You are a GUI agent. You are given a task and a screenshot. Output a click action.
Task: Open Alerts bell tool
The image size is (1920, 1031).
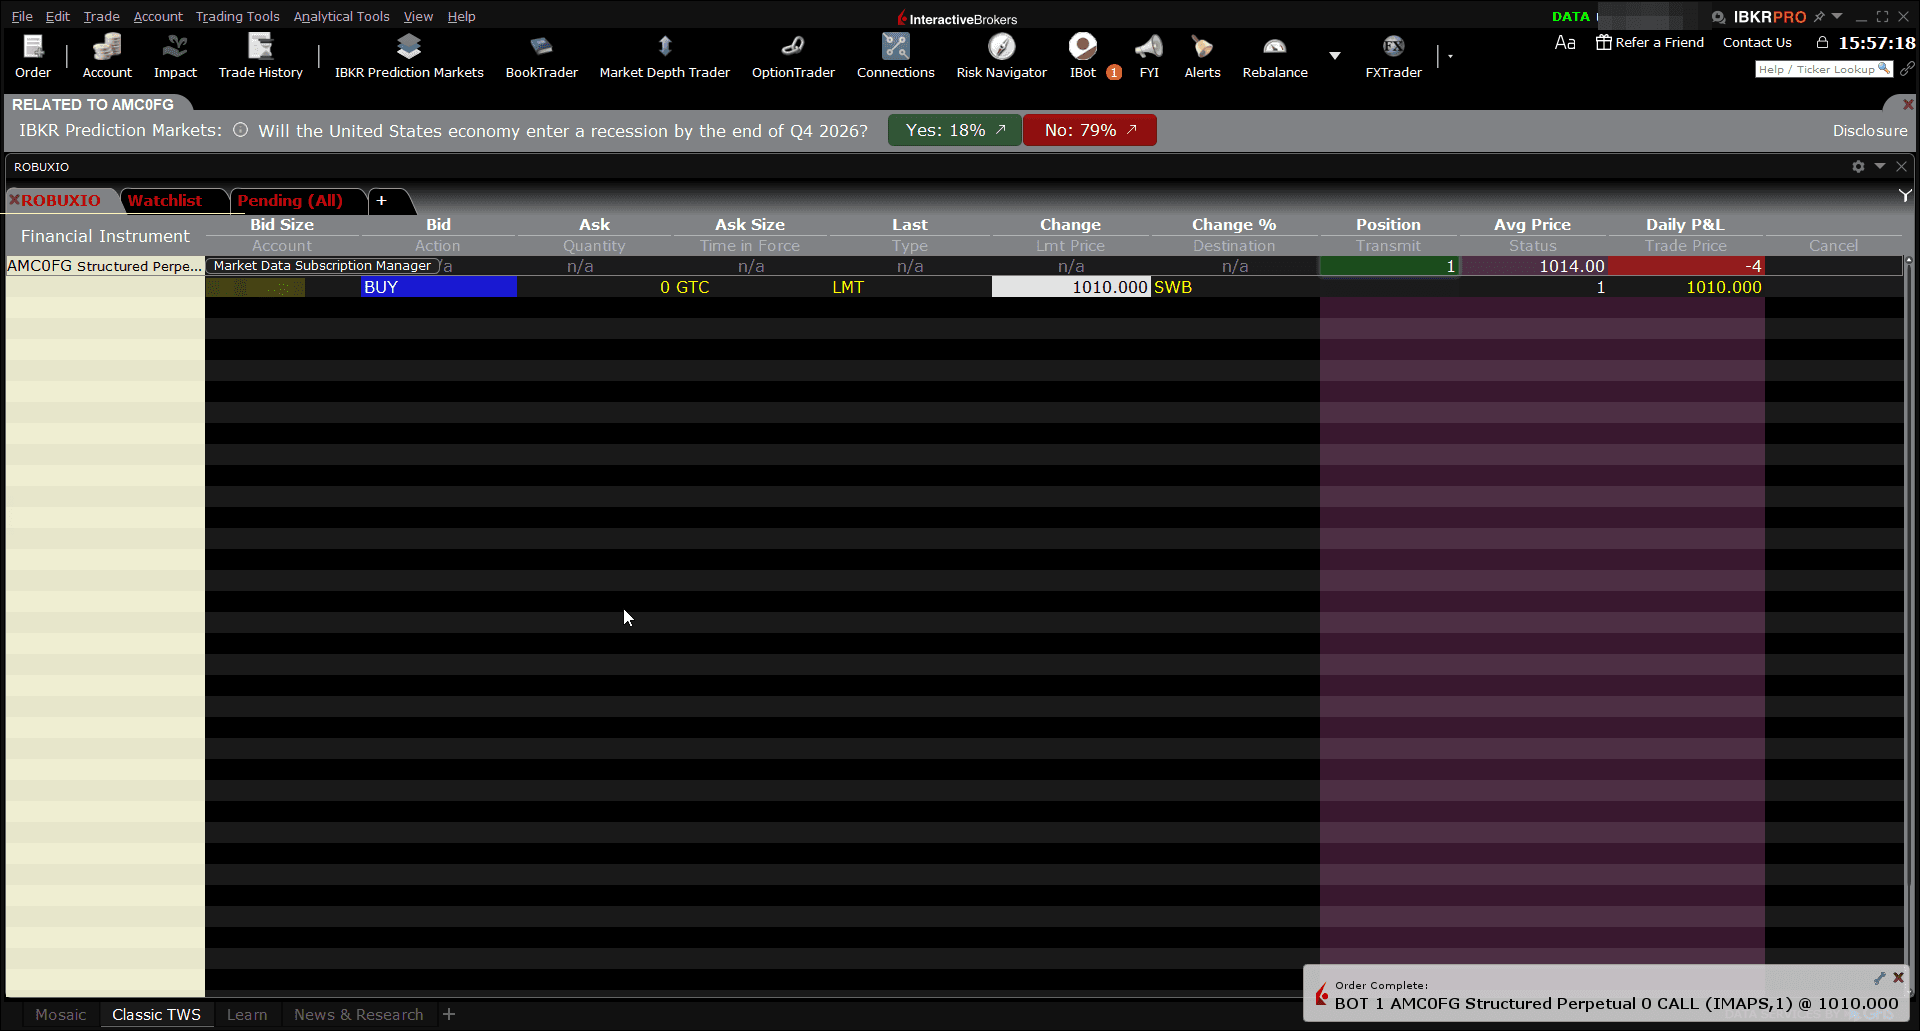1202,56
